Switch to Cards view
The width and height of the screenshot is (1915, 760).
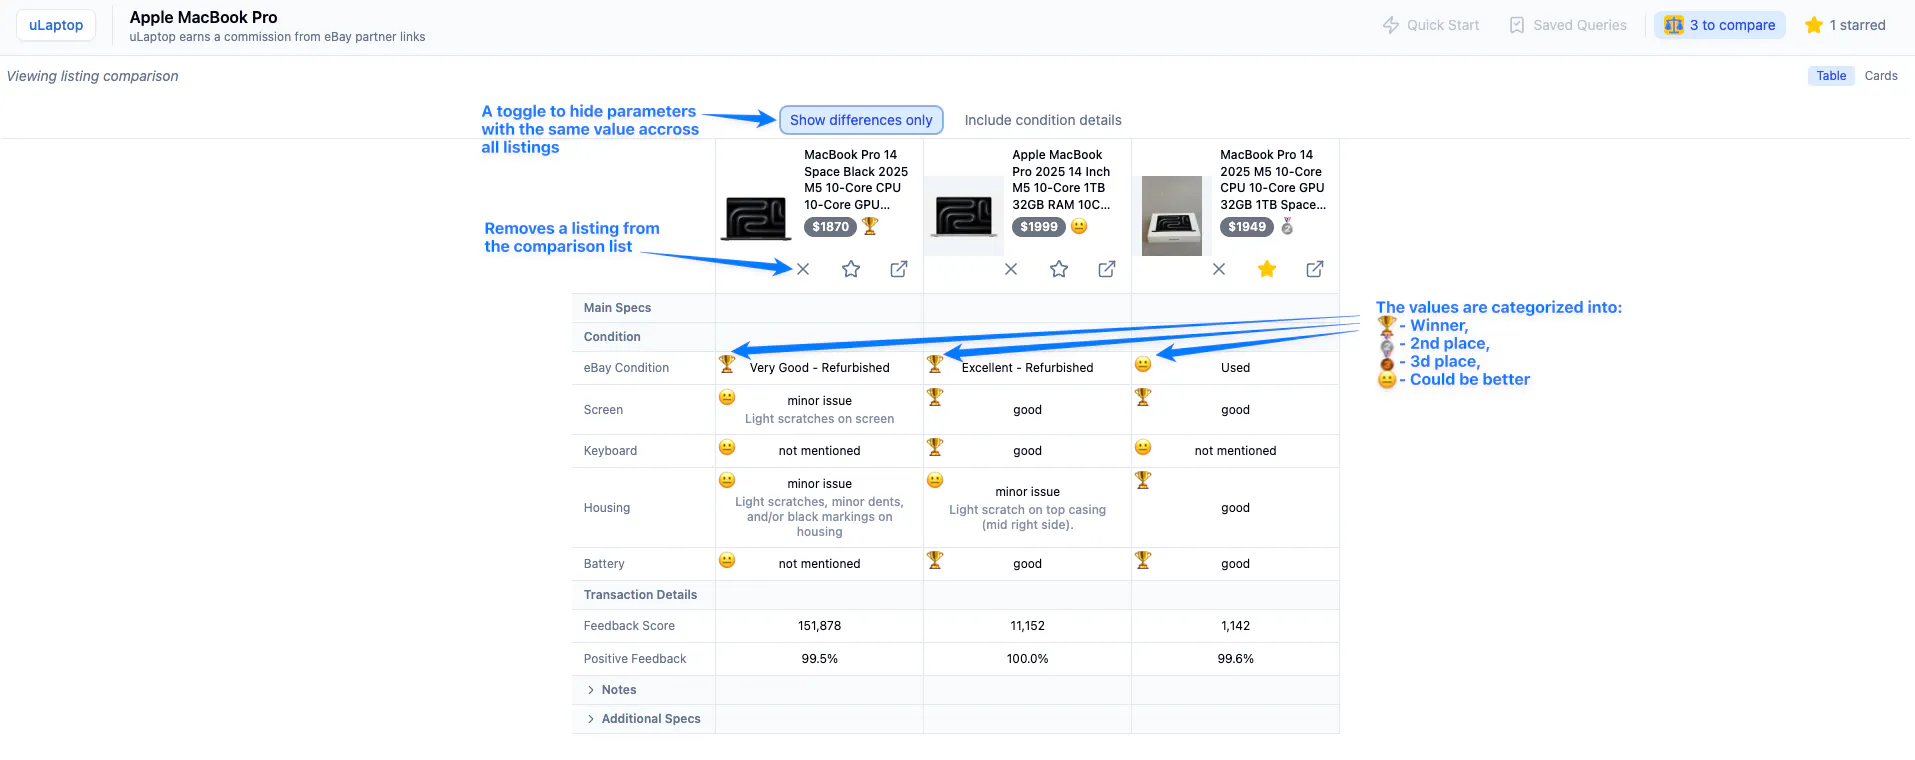(1881, 76)
